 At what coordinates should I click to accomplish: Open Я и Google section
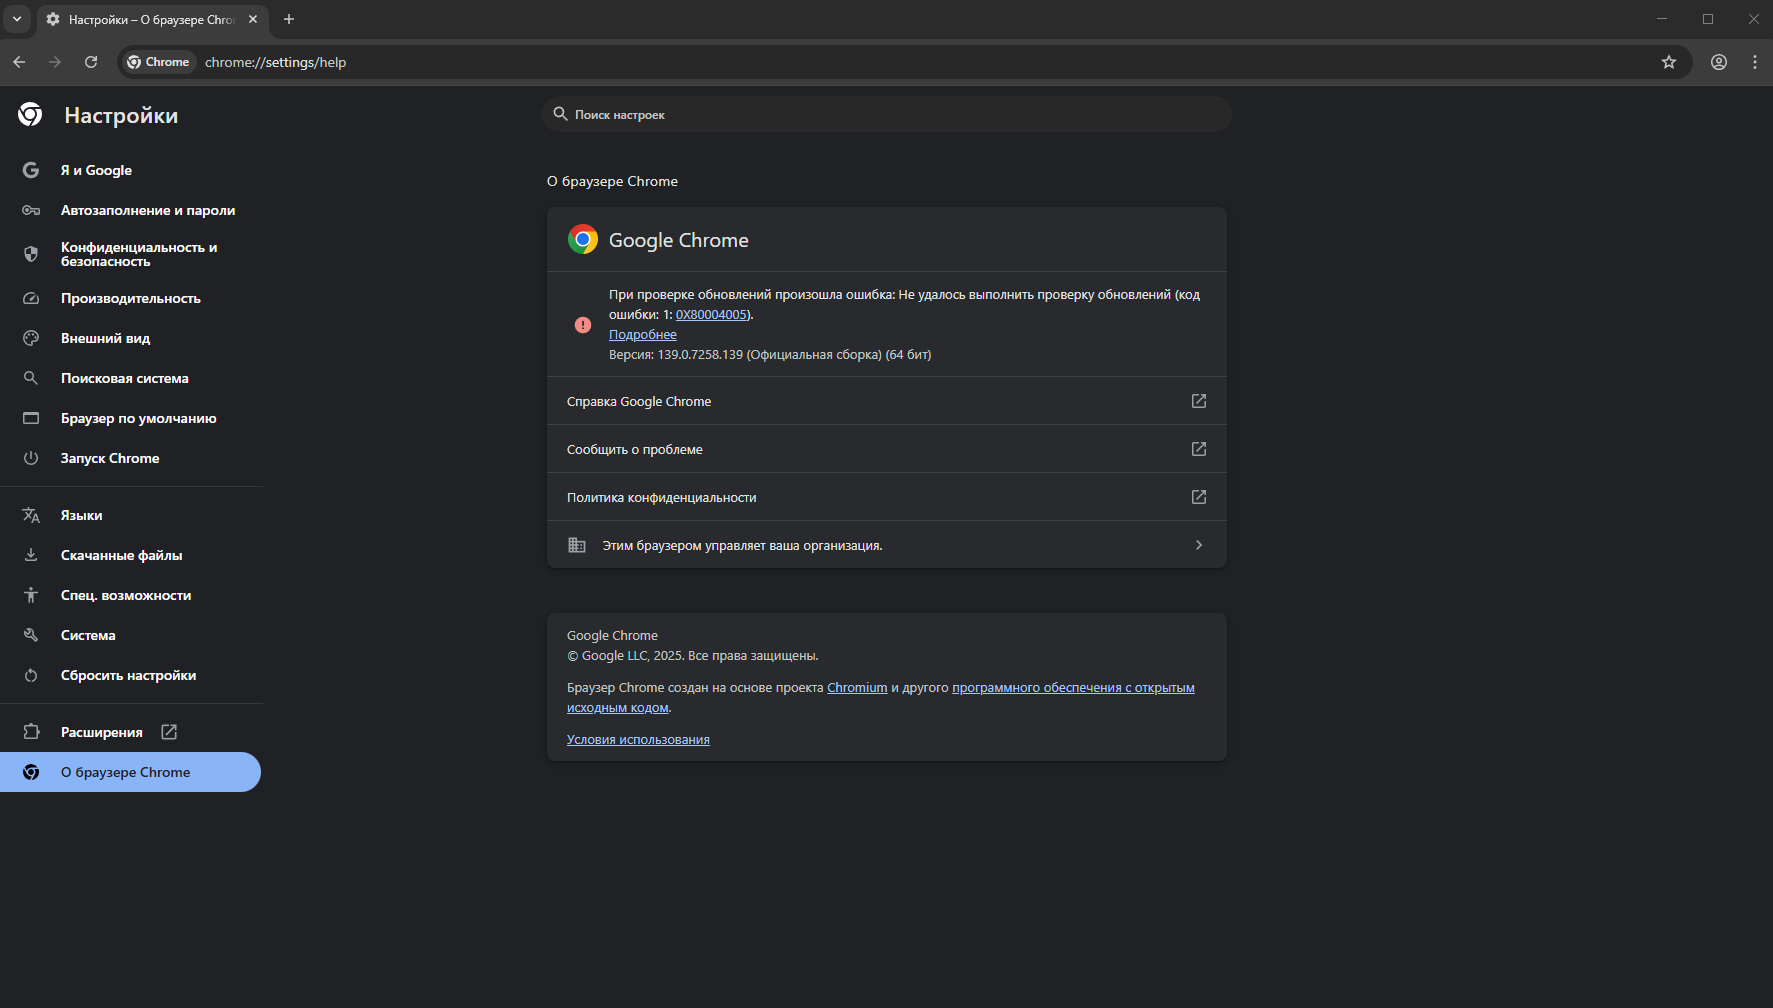(131, 170)
